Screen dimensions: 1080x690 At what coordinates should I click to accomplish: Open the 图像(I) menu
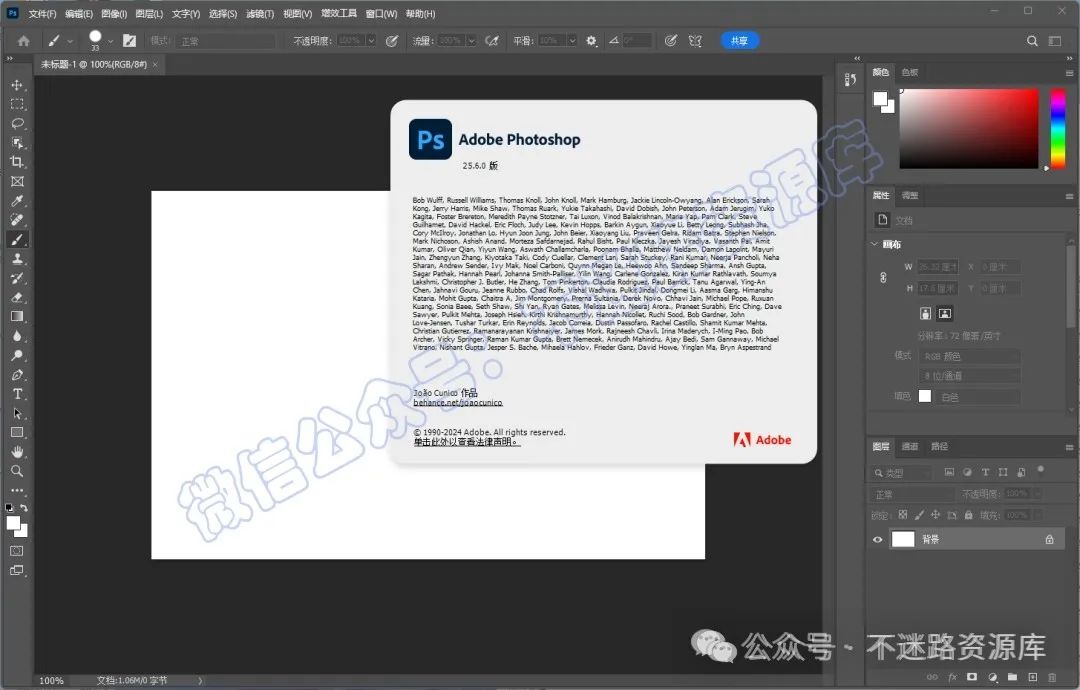click(x=114, y=14)
